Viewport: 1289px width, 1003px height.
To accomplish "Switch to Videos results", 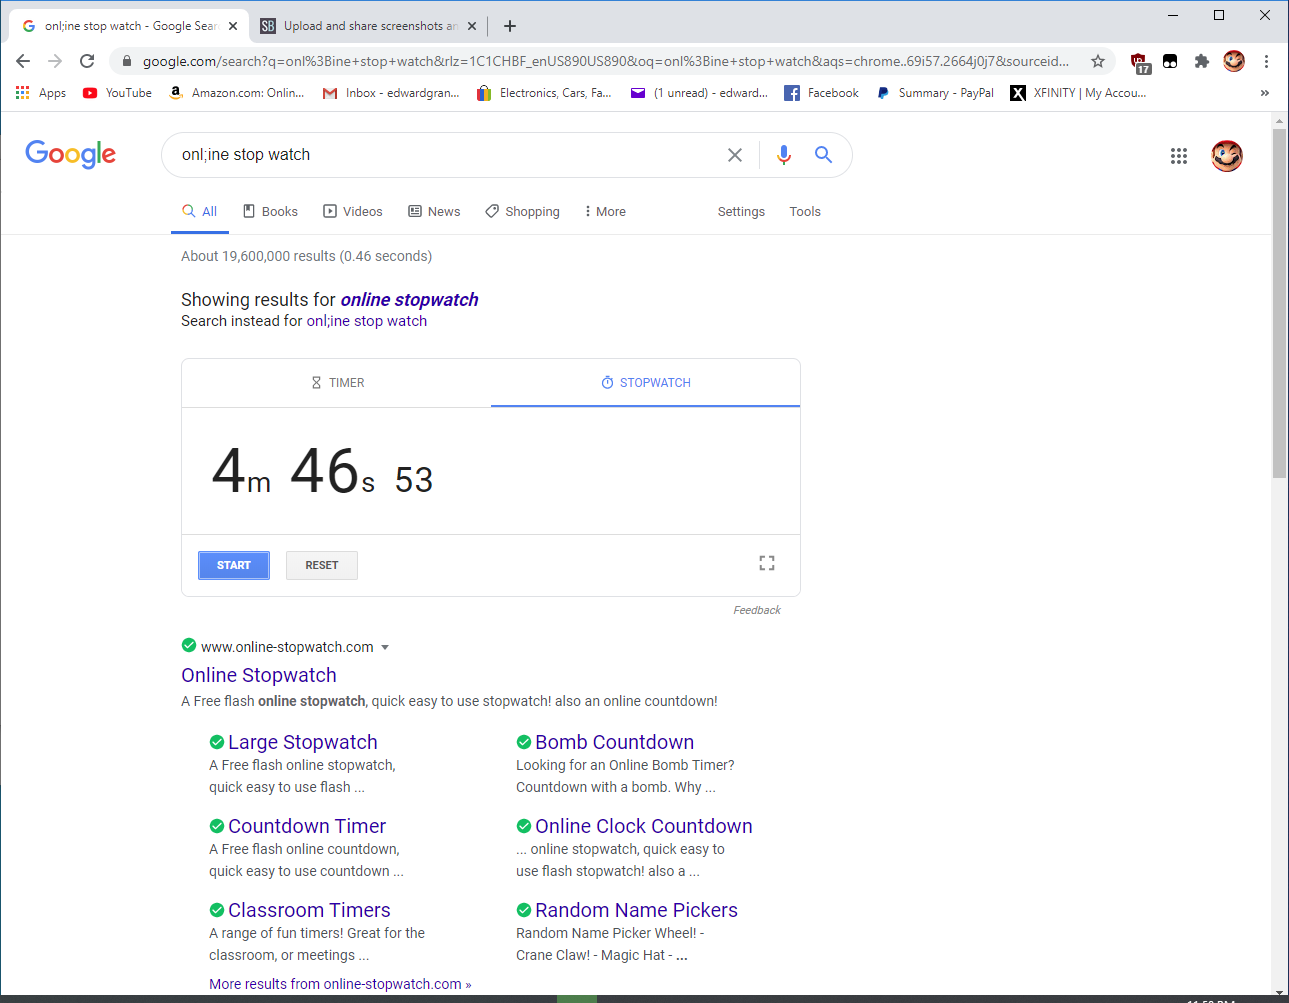I will (353, 212).
